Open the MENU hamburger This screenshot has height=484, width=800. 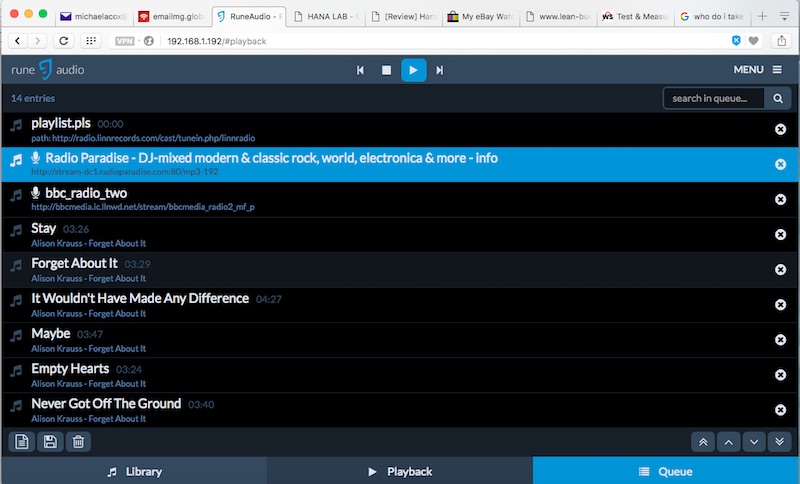[757, 69]
